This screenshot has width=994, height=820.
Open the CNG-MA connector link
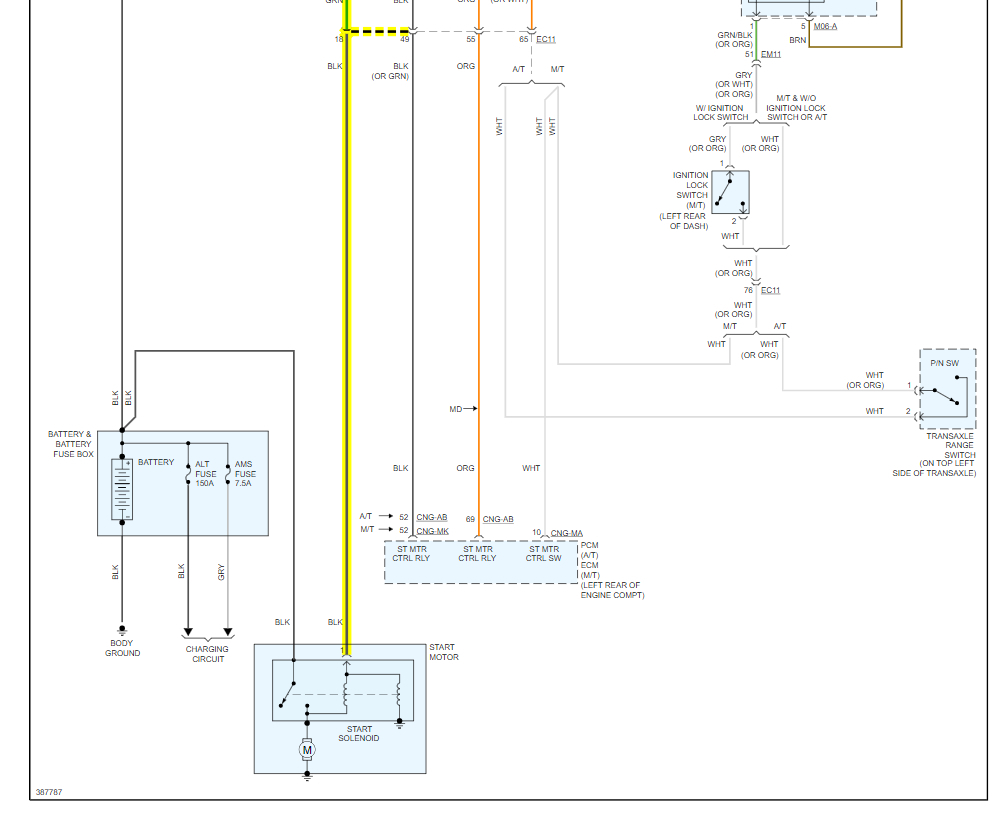point(567,533)
